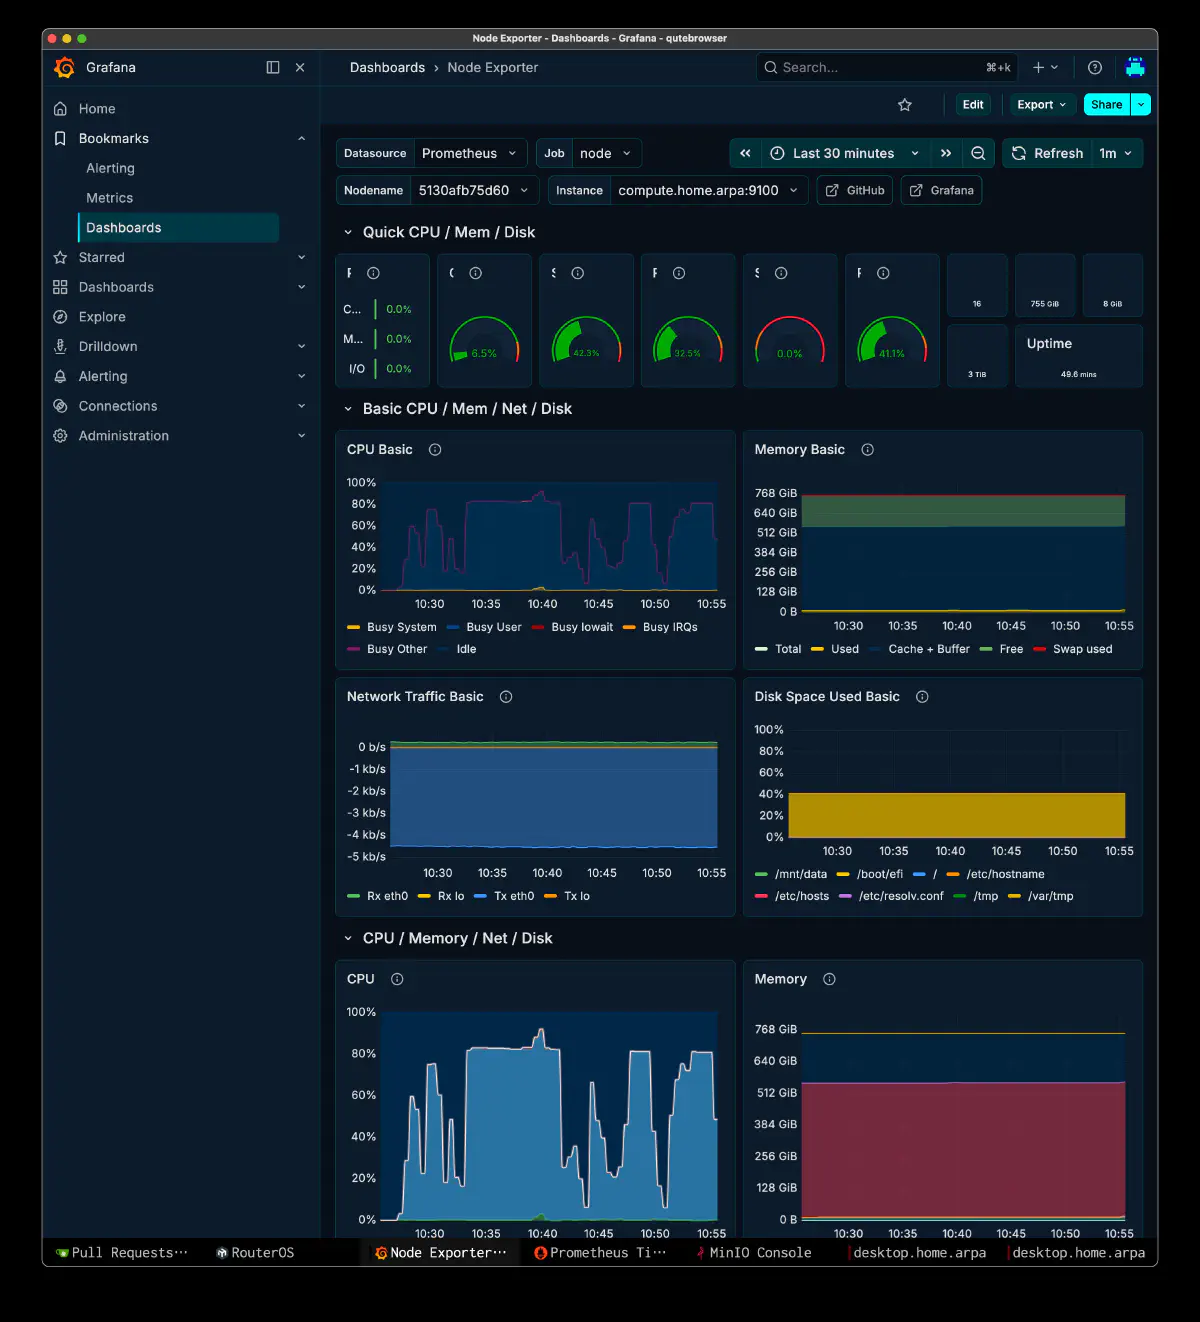Click the Share button
This screenshot has height=1322, width=1200.
1106,104
